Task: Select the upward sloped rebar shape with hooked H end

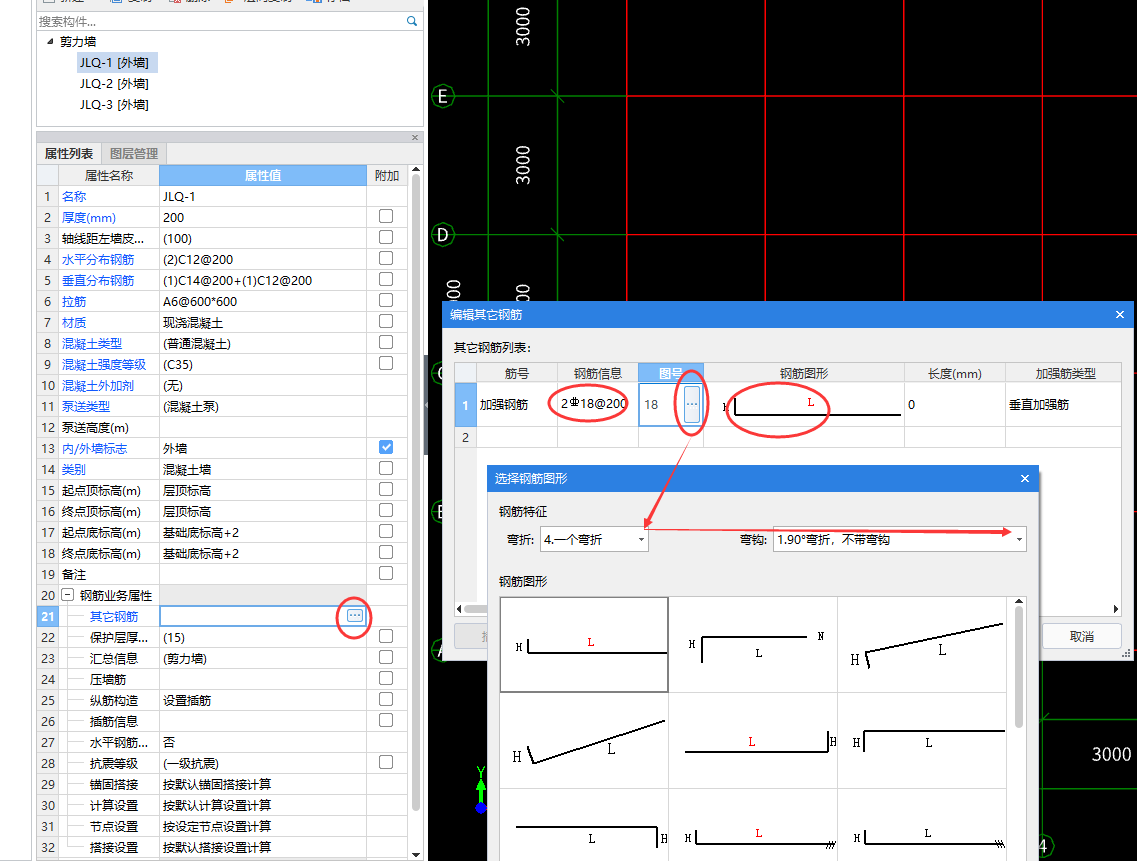Action: [x=922, y=644]
